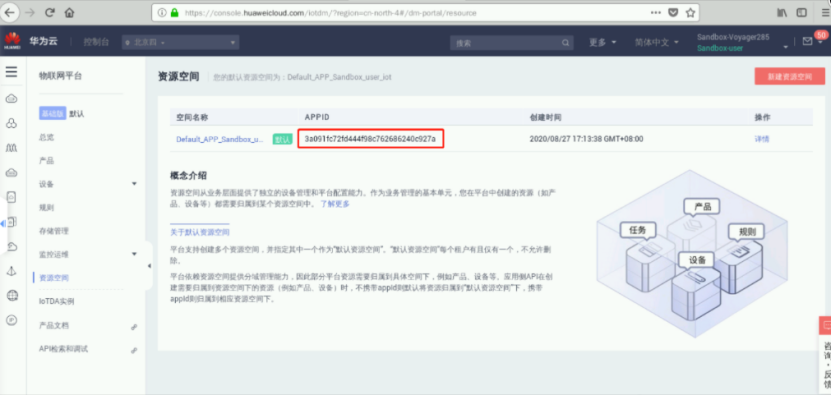Open the Default_APP_Sandbox_u... space link
The height and width of the screenshot is (396, 831).
219,139
